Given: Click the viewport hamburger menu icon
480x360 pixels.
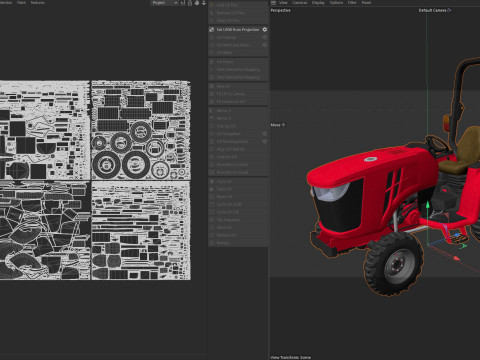Looking at the screenshot, I should 273,3.
